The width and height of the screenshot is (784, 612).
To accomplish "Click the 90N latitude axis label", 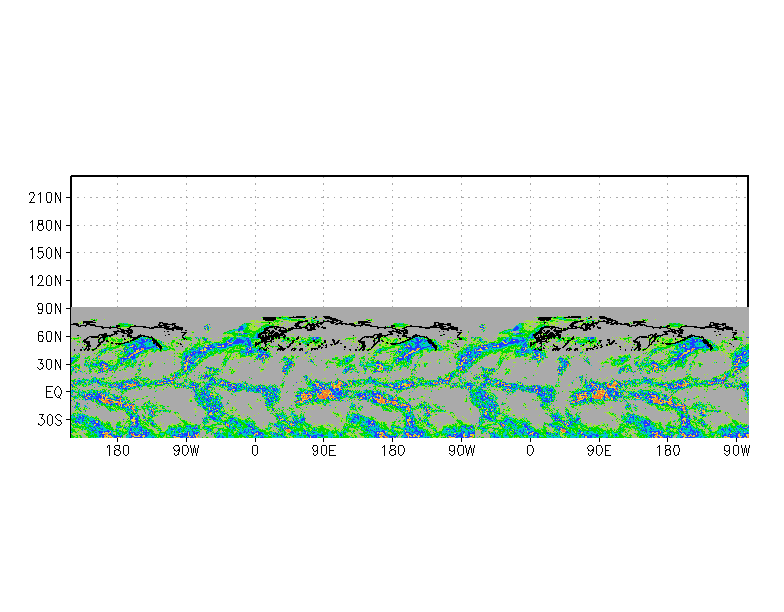I will (50, 308).
